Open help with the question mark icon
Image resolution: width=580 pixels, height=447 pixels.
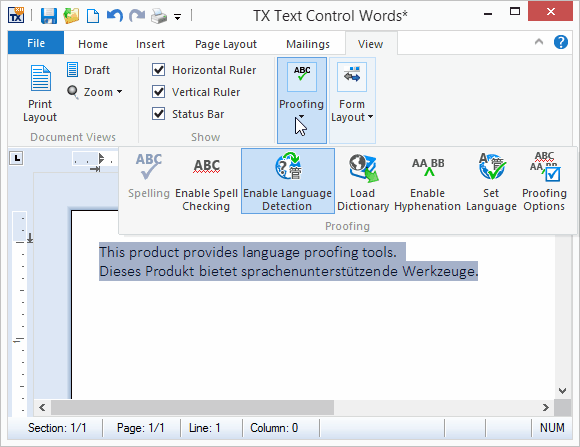click(x=561, y=42)
